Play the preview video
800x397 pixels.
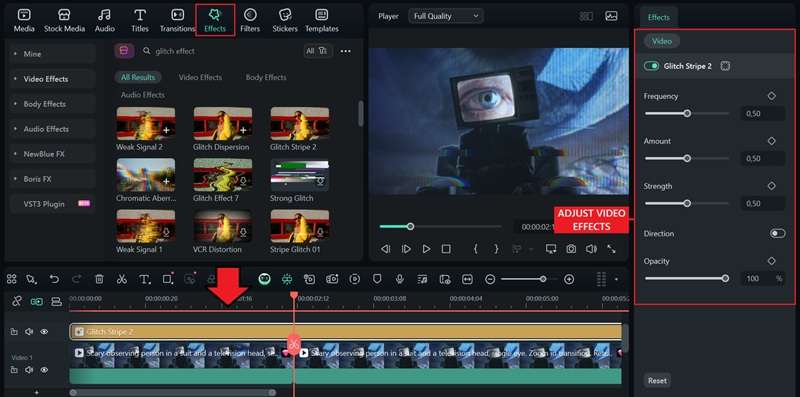(426, 249)
